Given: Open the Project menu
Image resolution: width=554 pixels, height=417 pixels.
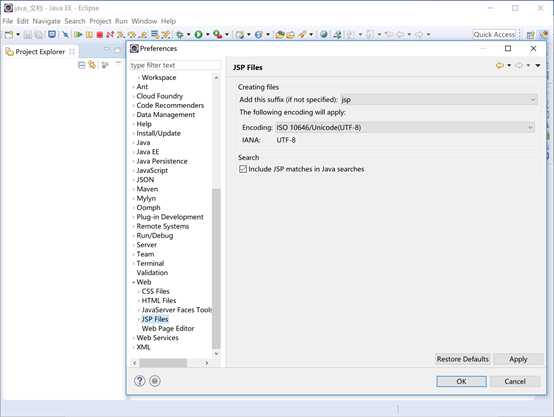Looking at the screenshot, I should 100,21.
